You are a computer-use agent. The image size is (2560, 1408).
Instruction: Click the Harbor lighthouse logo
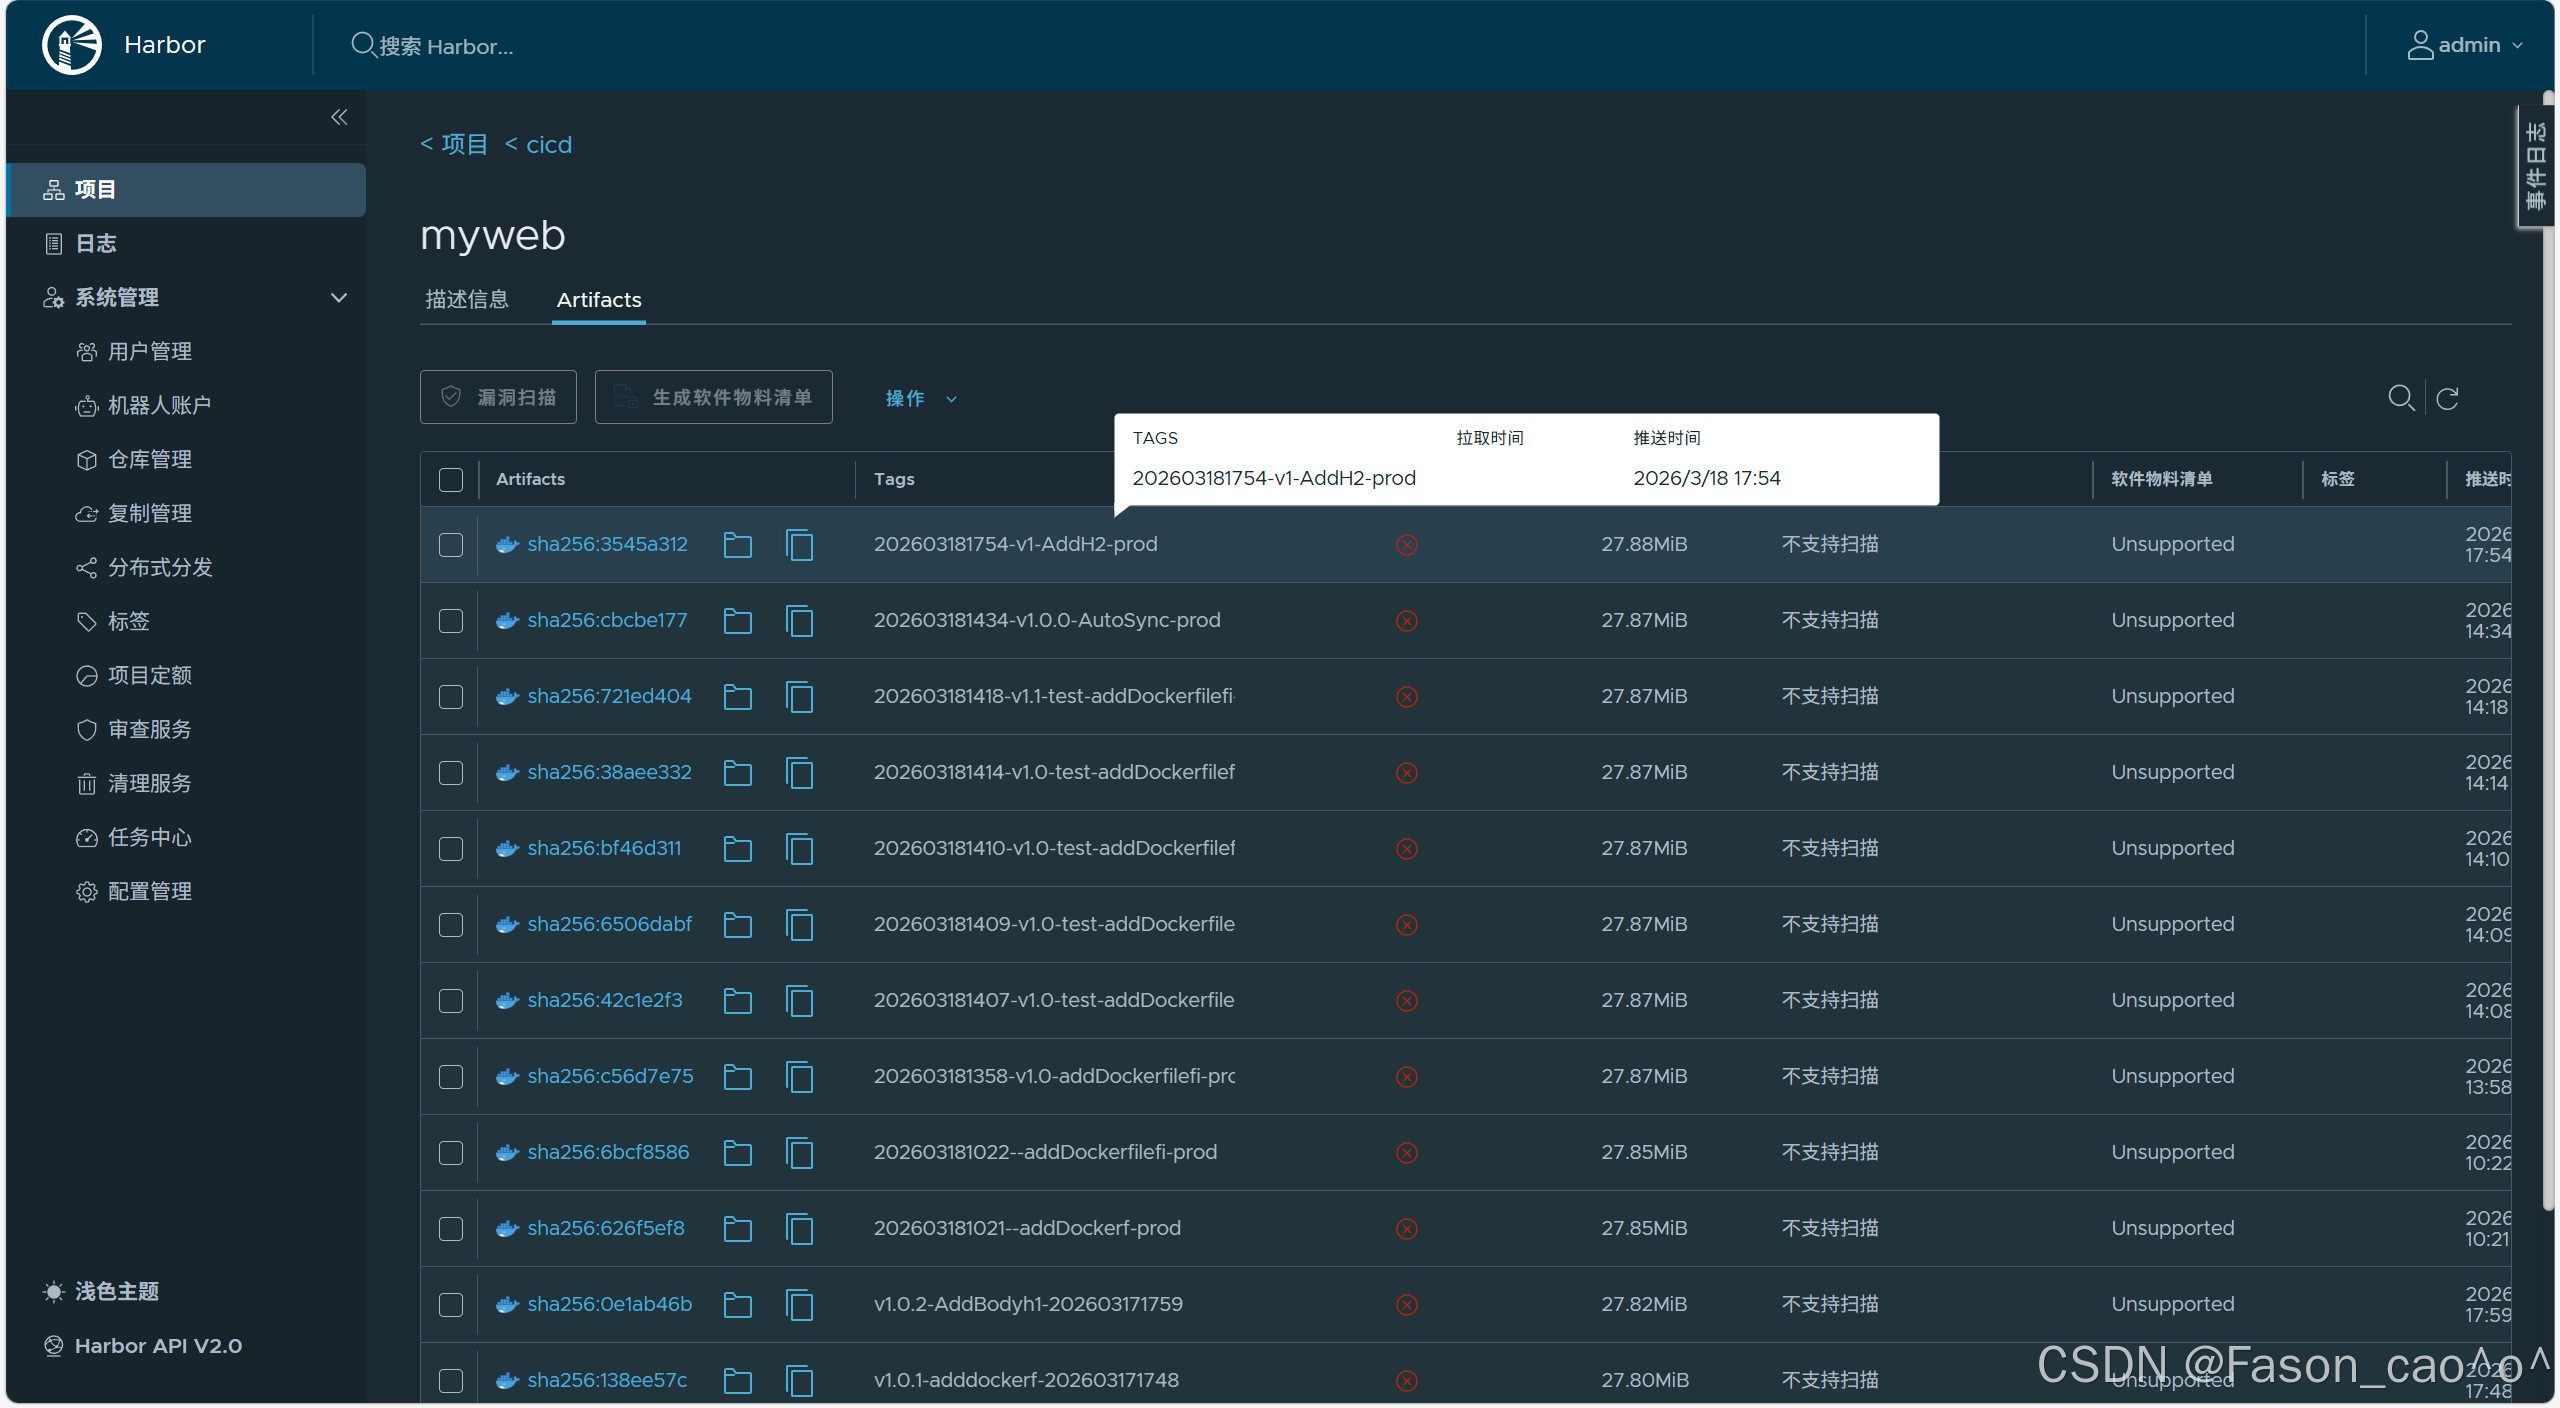click(x=71, y=45)
